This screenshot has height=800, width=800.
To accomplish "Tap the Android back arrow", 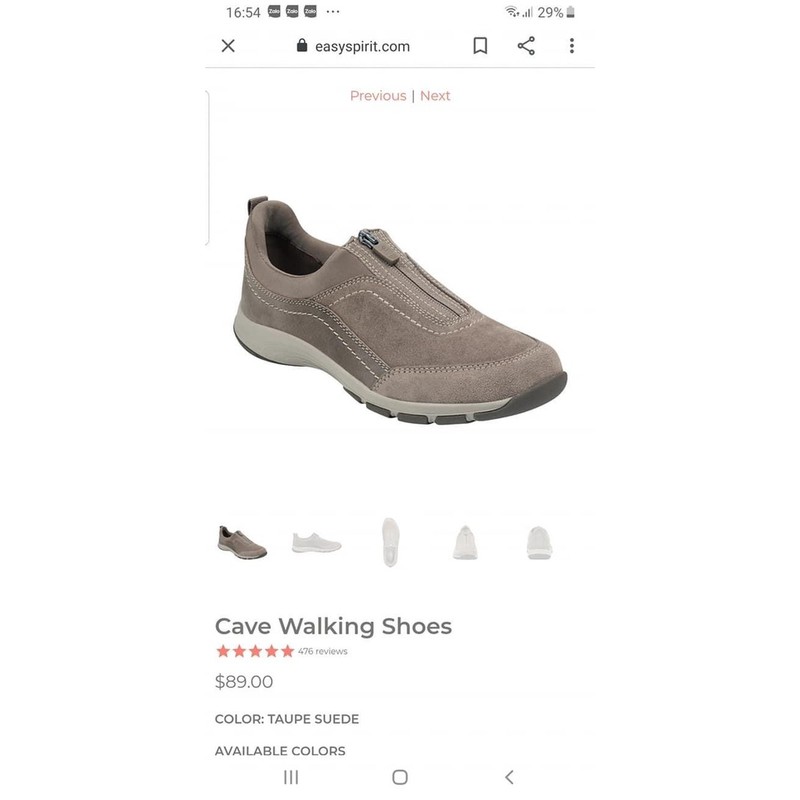I will coord(509,777).
